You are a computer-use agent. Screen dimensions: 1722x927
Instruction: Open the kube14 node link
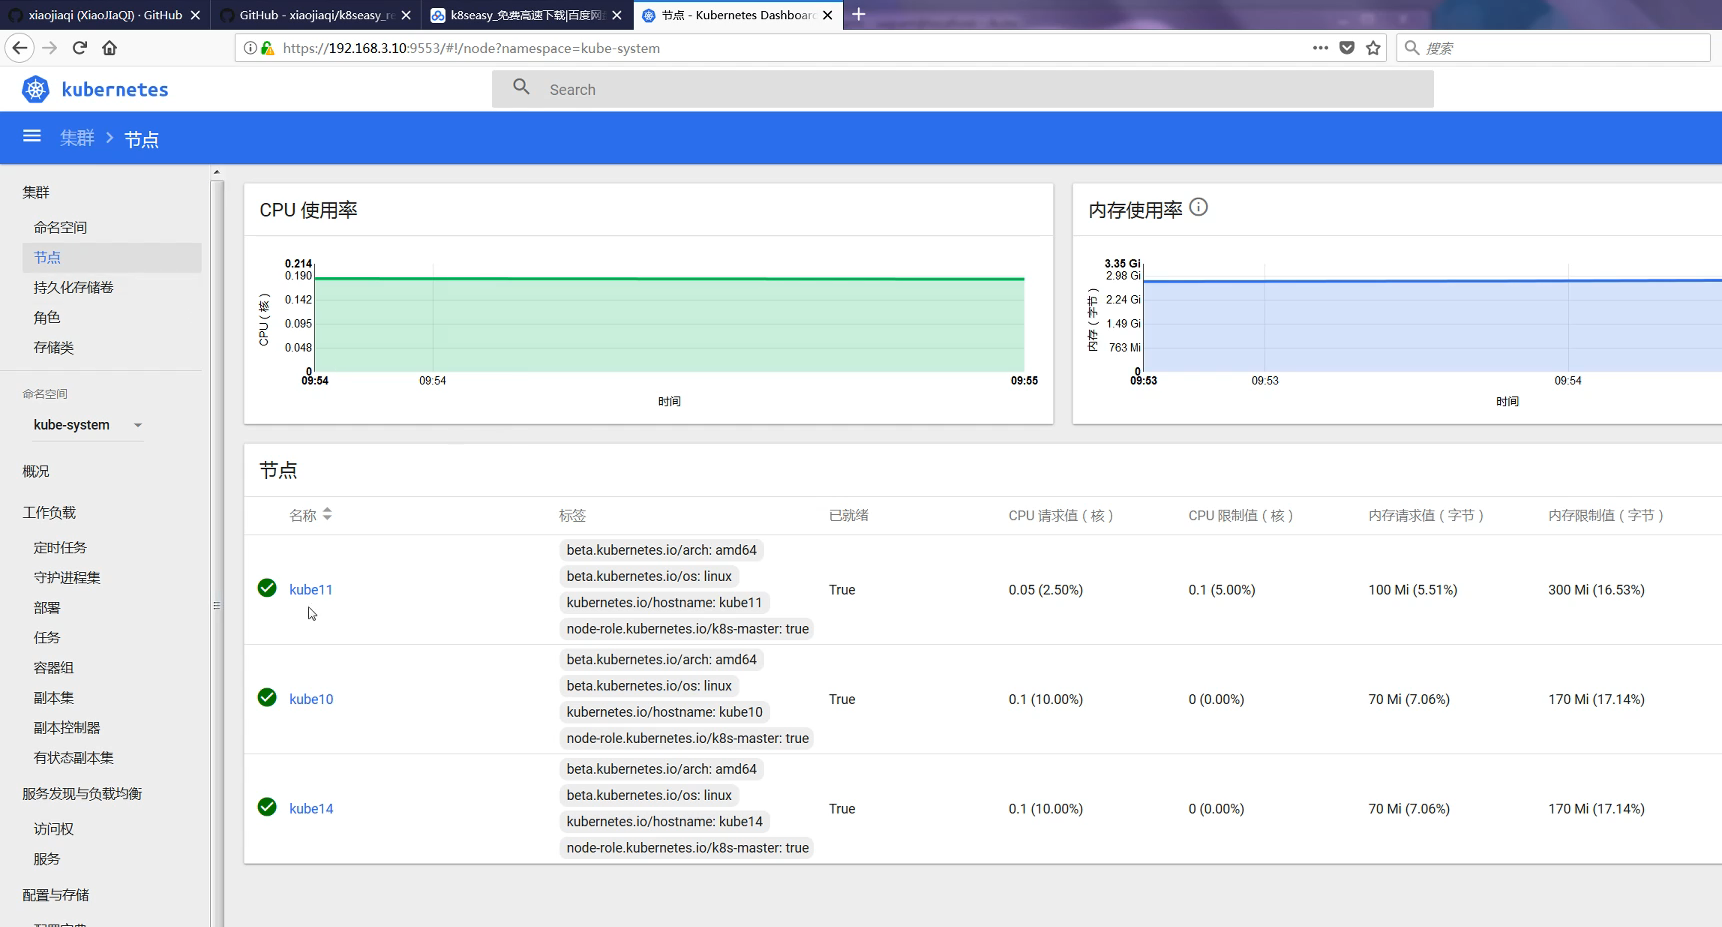(x=311, y=808)
